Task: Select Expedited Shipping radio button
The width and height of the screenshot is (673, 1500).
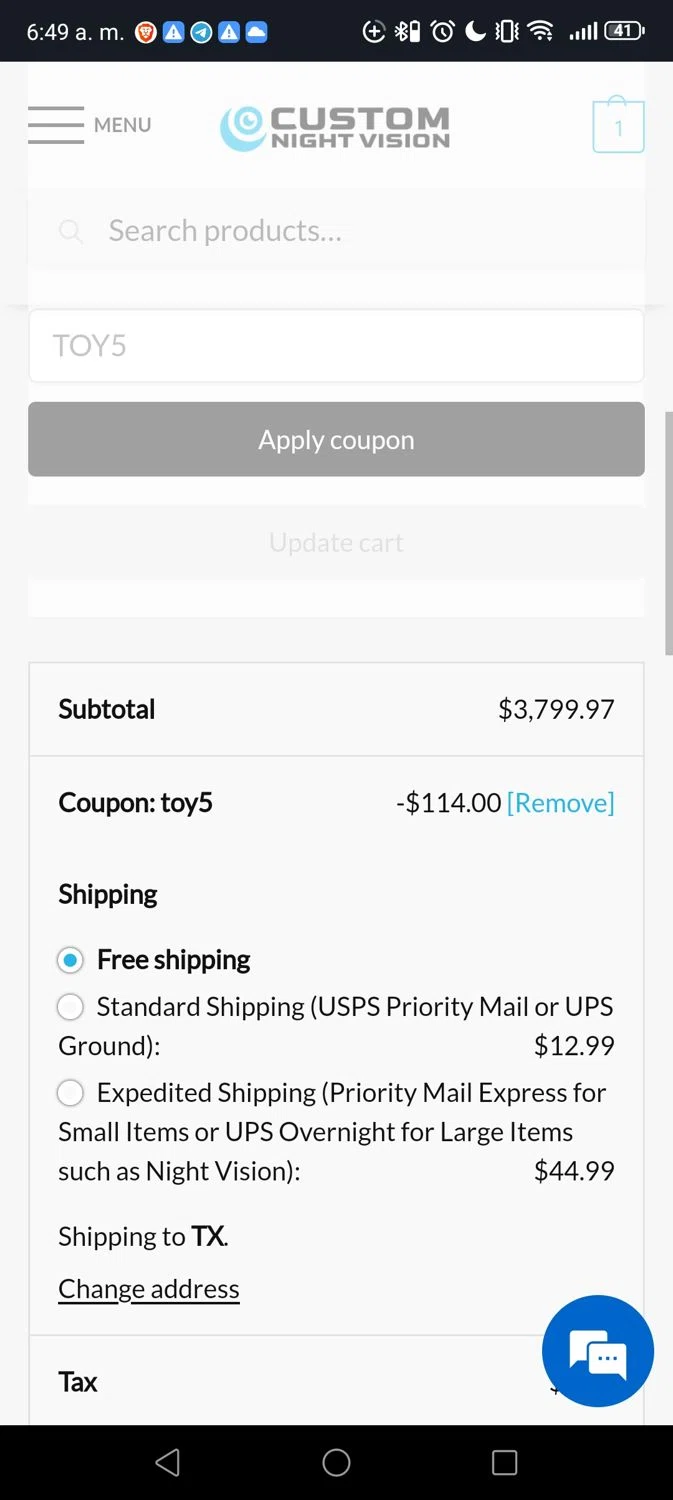Action: 70,1093
